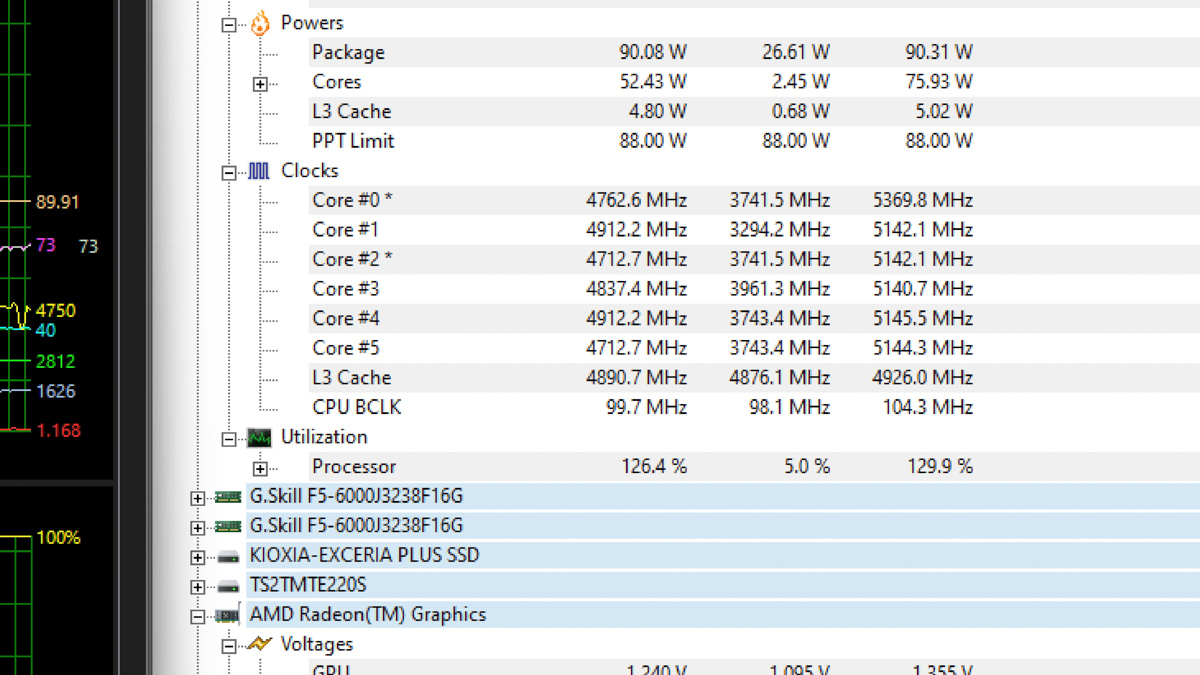Click Cores minimum value 2.45 W

[x=800, y=82]
